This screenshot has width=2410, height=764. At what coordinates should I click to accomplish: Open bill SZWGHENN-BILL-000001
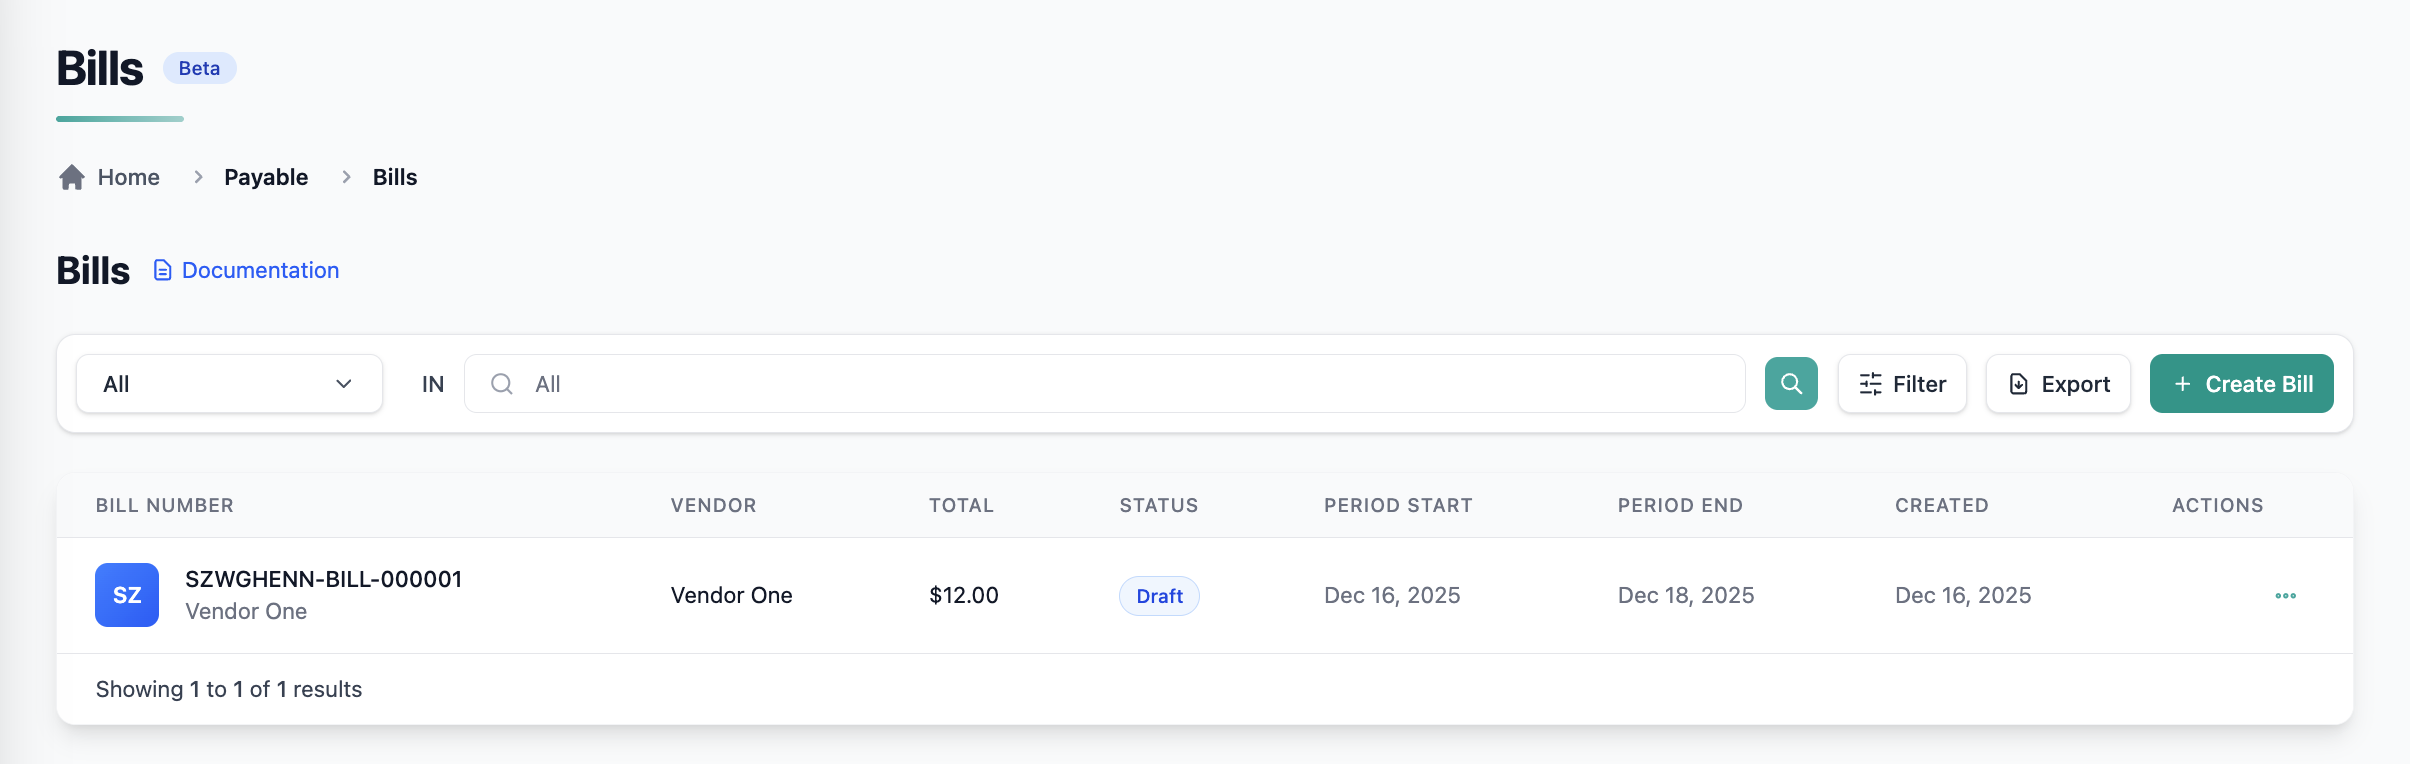323,579
